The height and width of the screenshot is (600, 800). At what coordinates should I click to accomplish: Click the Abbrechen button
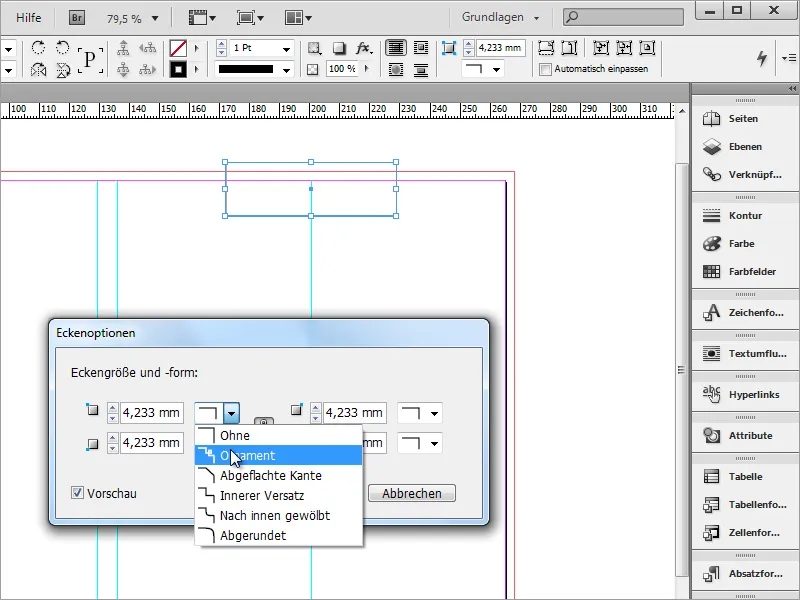coord(412,493)
